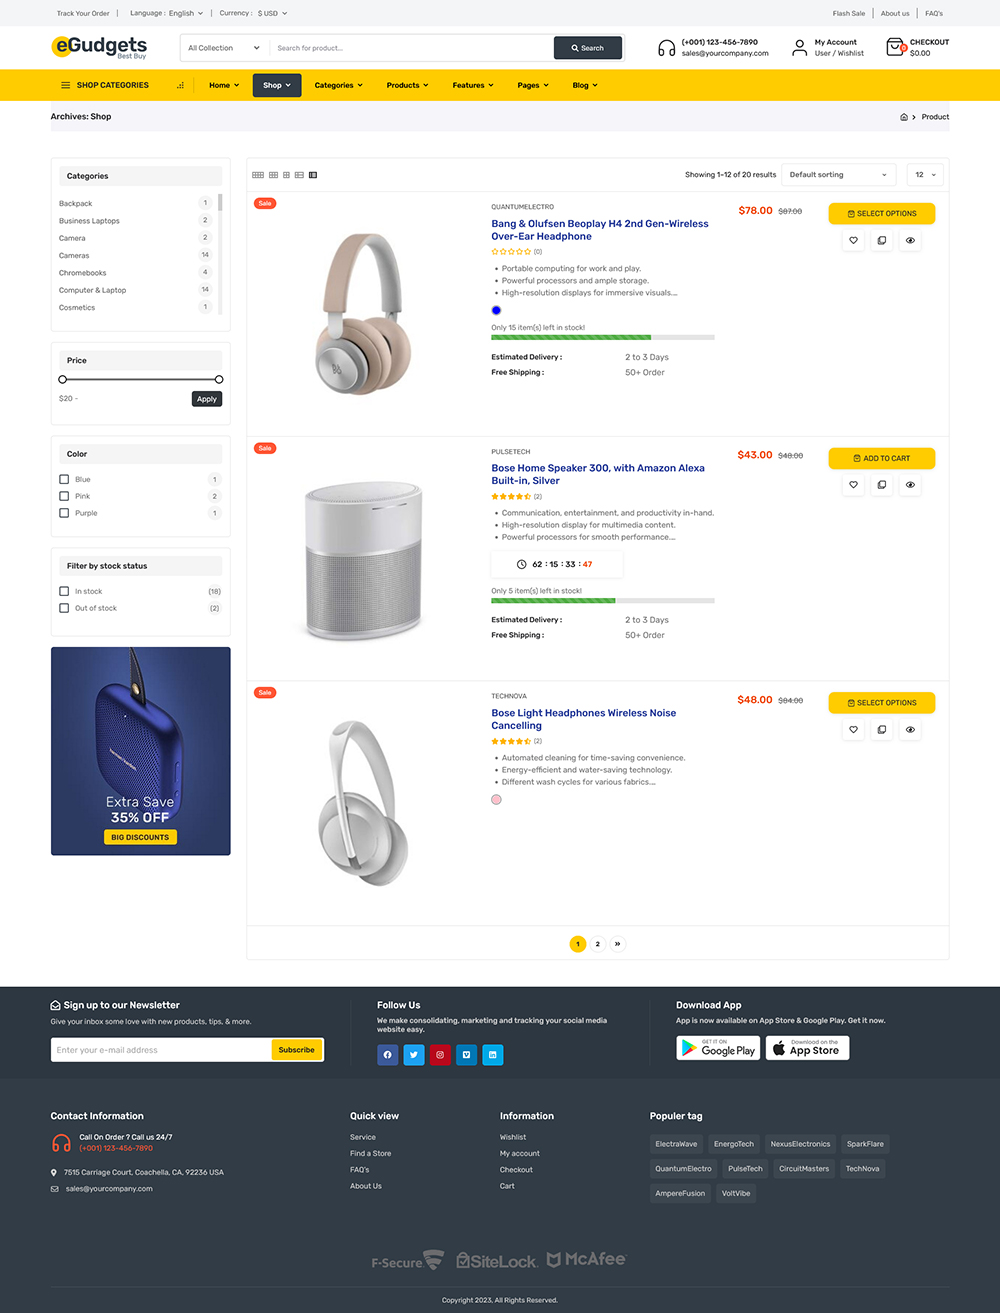Go to home via breadcrumb house icon
This screenshot has width=1000, height=1313.
904,117
